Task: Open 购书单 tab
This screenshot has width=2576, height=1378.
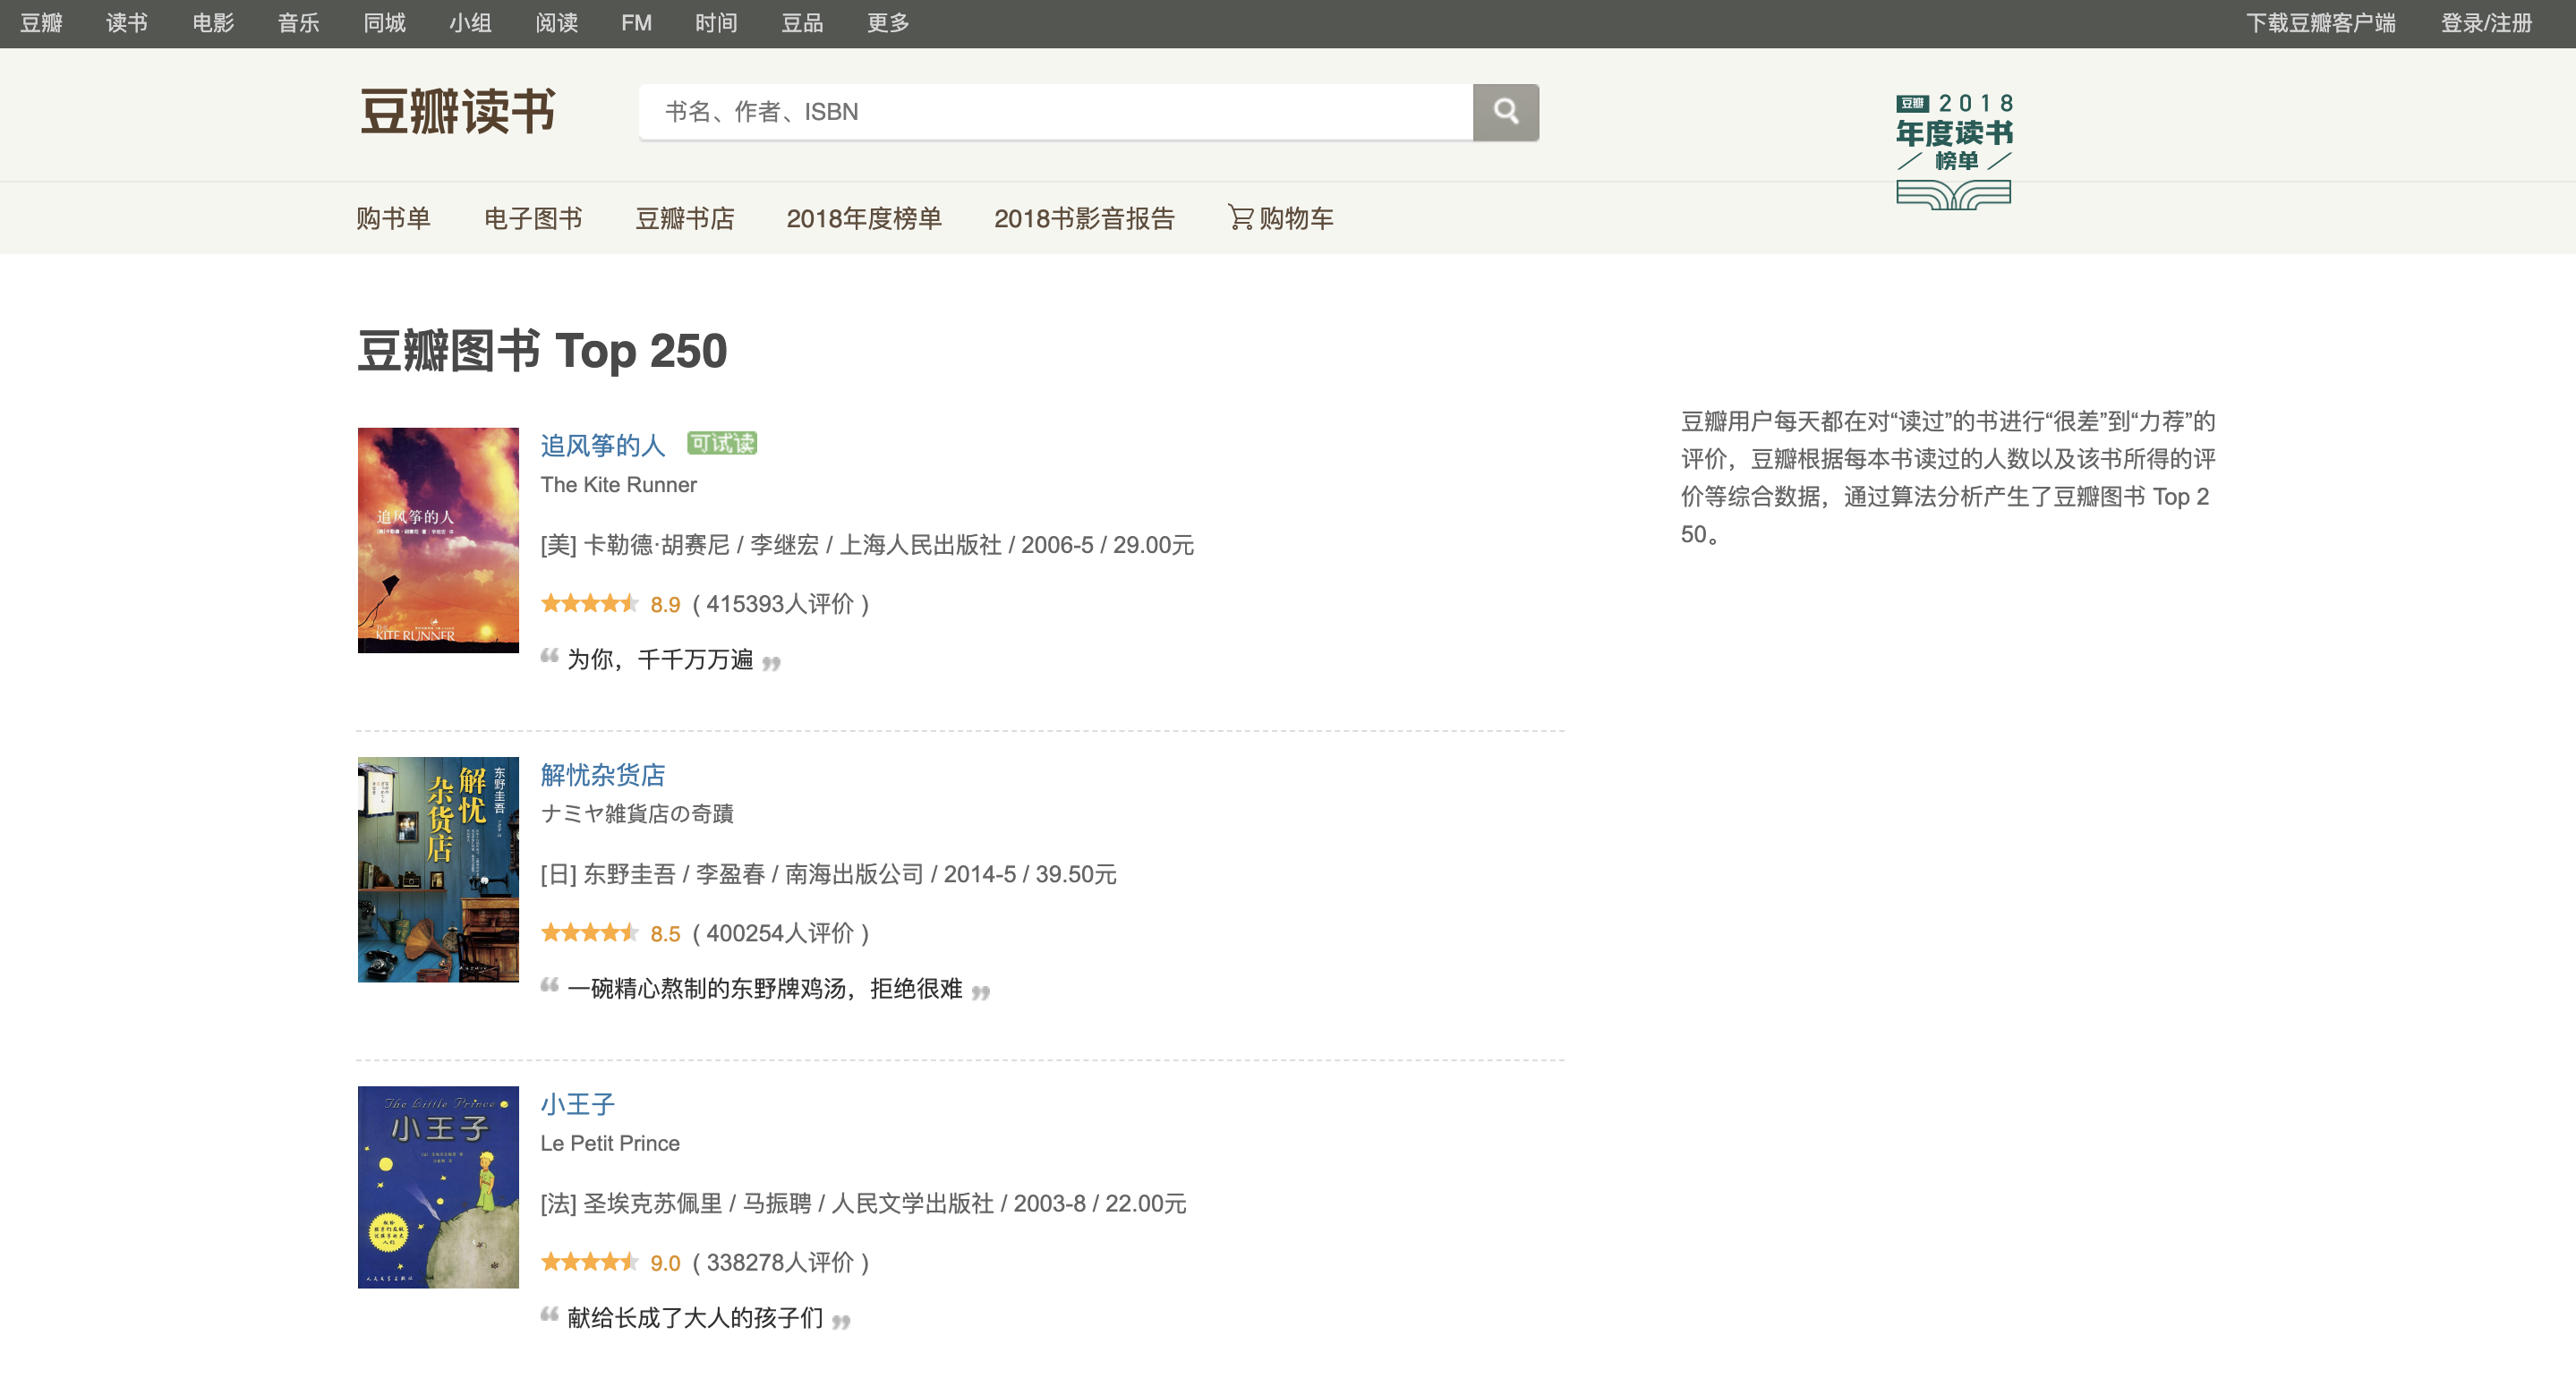Action: 393,218
